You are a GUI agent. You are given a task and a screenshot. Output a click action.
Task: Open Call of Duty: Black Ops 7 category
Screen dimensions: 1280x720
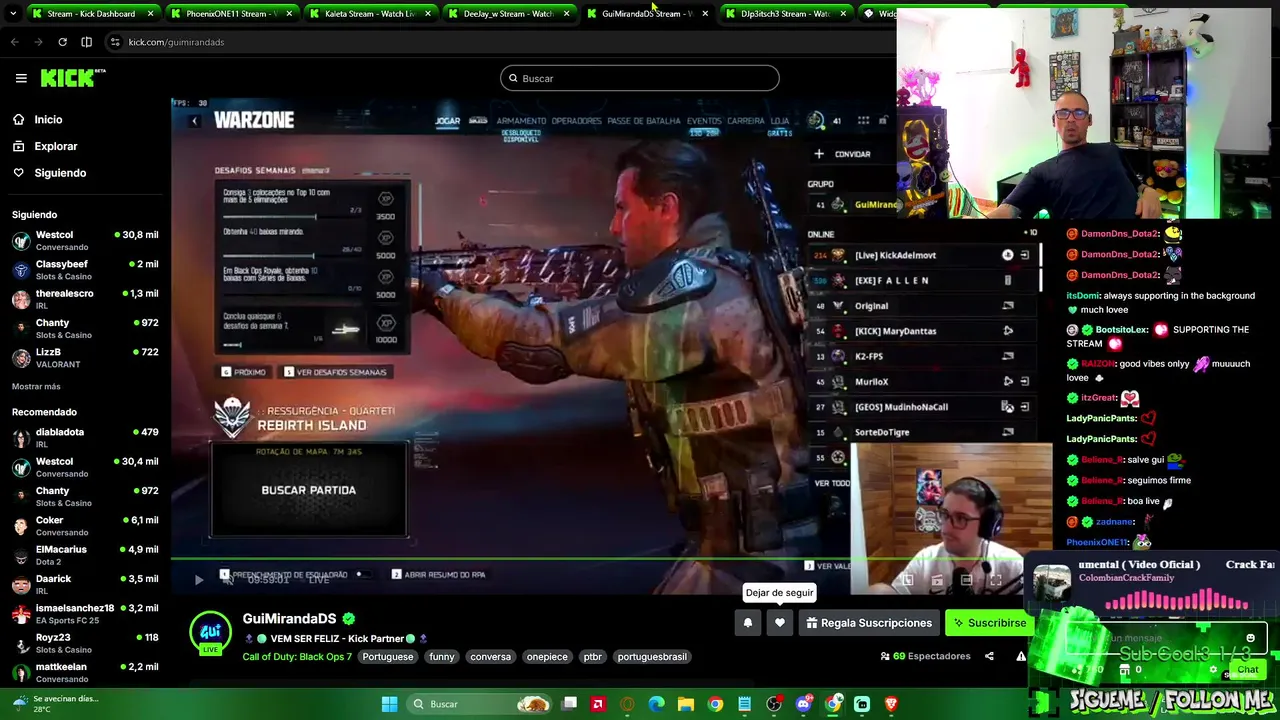297,657
